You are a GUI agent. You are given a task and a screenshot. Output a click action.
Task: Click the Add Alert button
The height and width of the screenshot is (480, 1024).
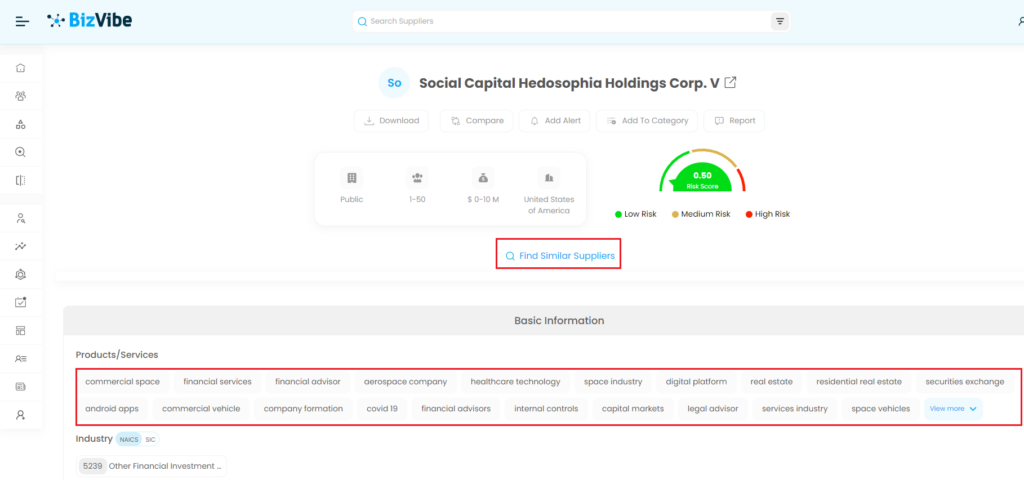553,121
